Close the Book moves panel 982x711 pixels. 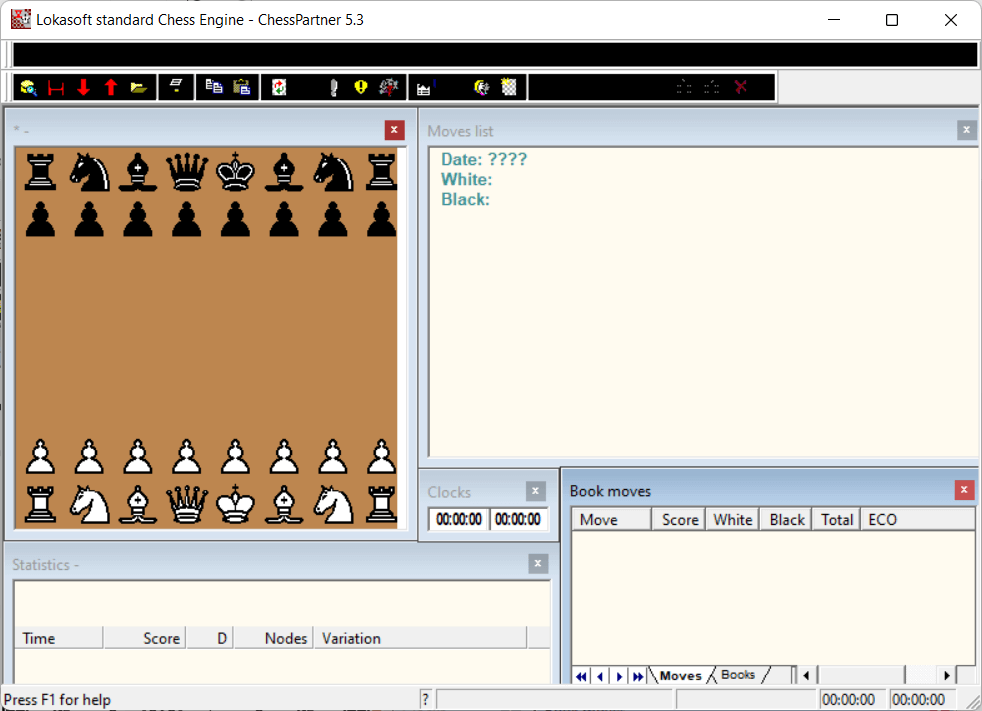(964, 489)
